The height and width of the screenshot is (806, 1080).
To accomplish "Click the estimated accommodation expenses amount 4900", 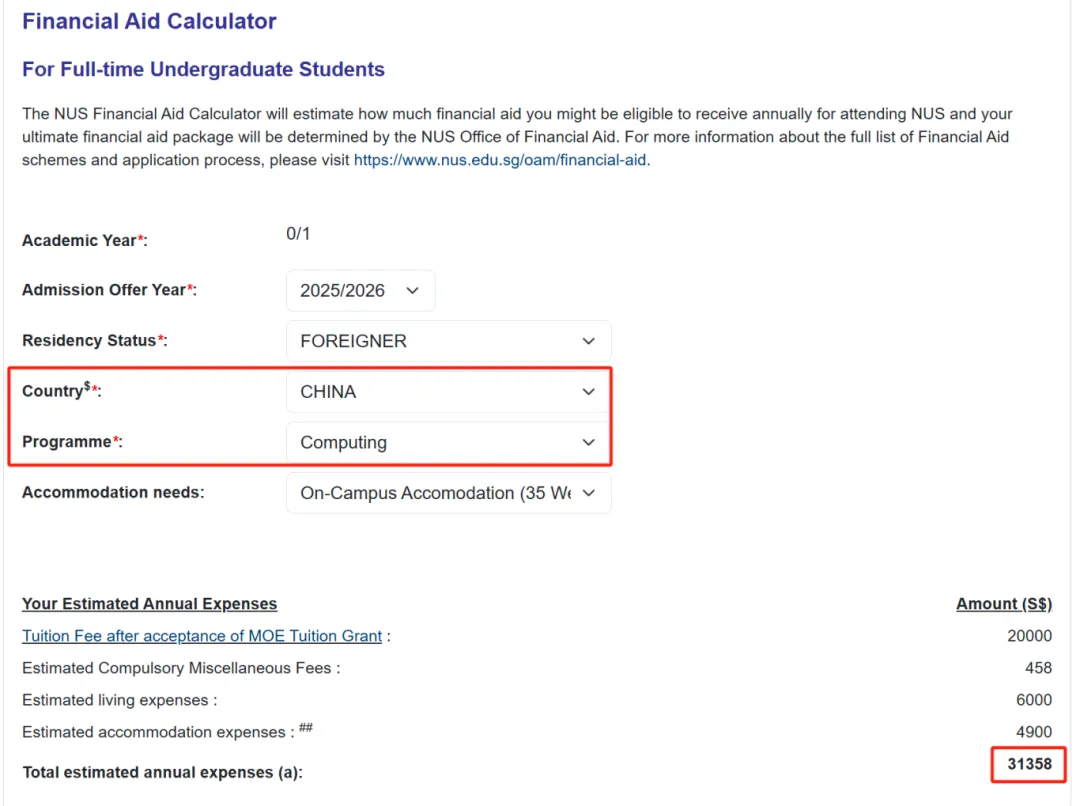I will click(x=1033, y=732).
